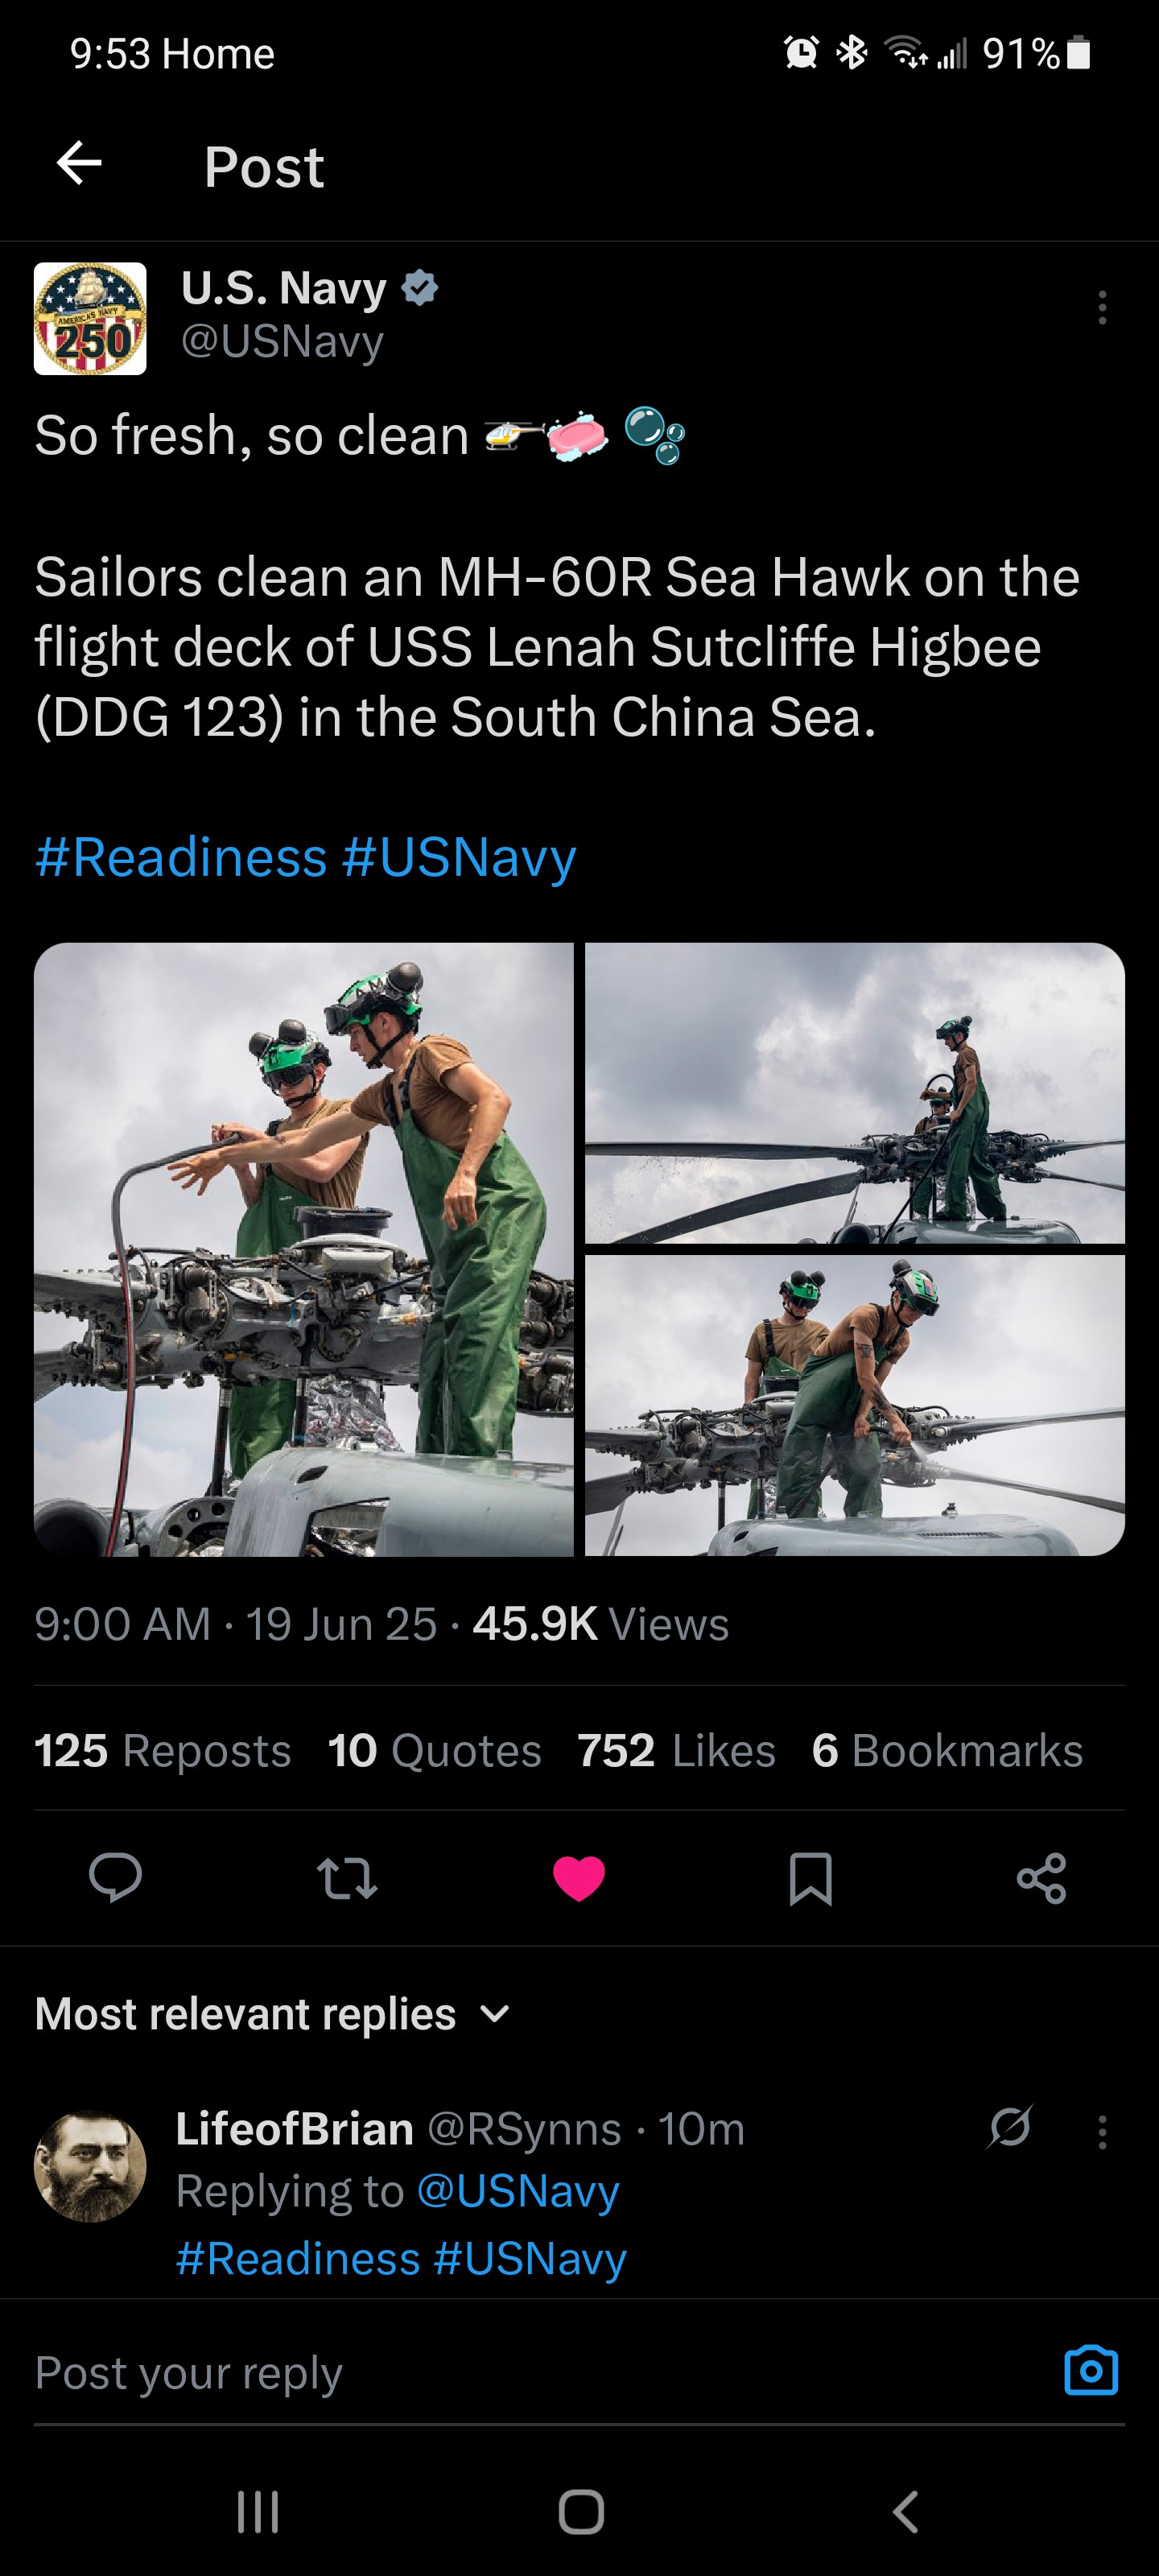1159x2576 pixels.
Task: Open post options three-dot menu
Action: coord(1102,307)
